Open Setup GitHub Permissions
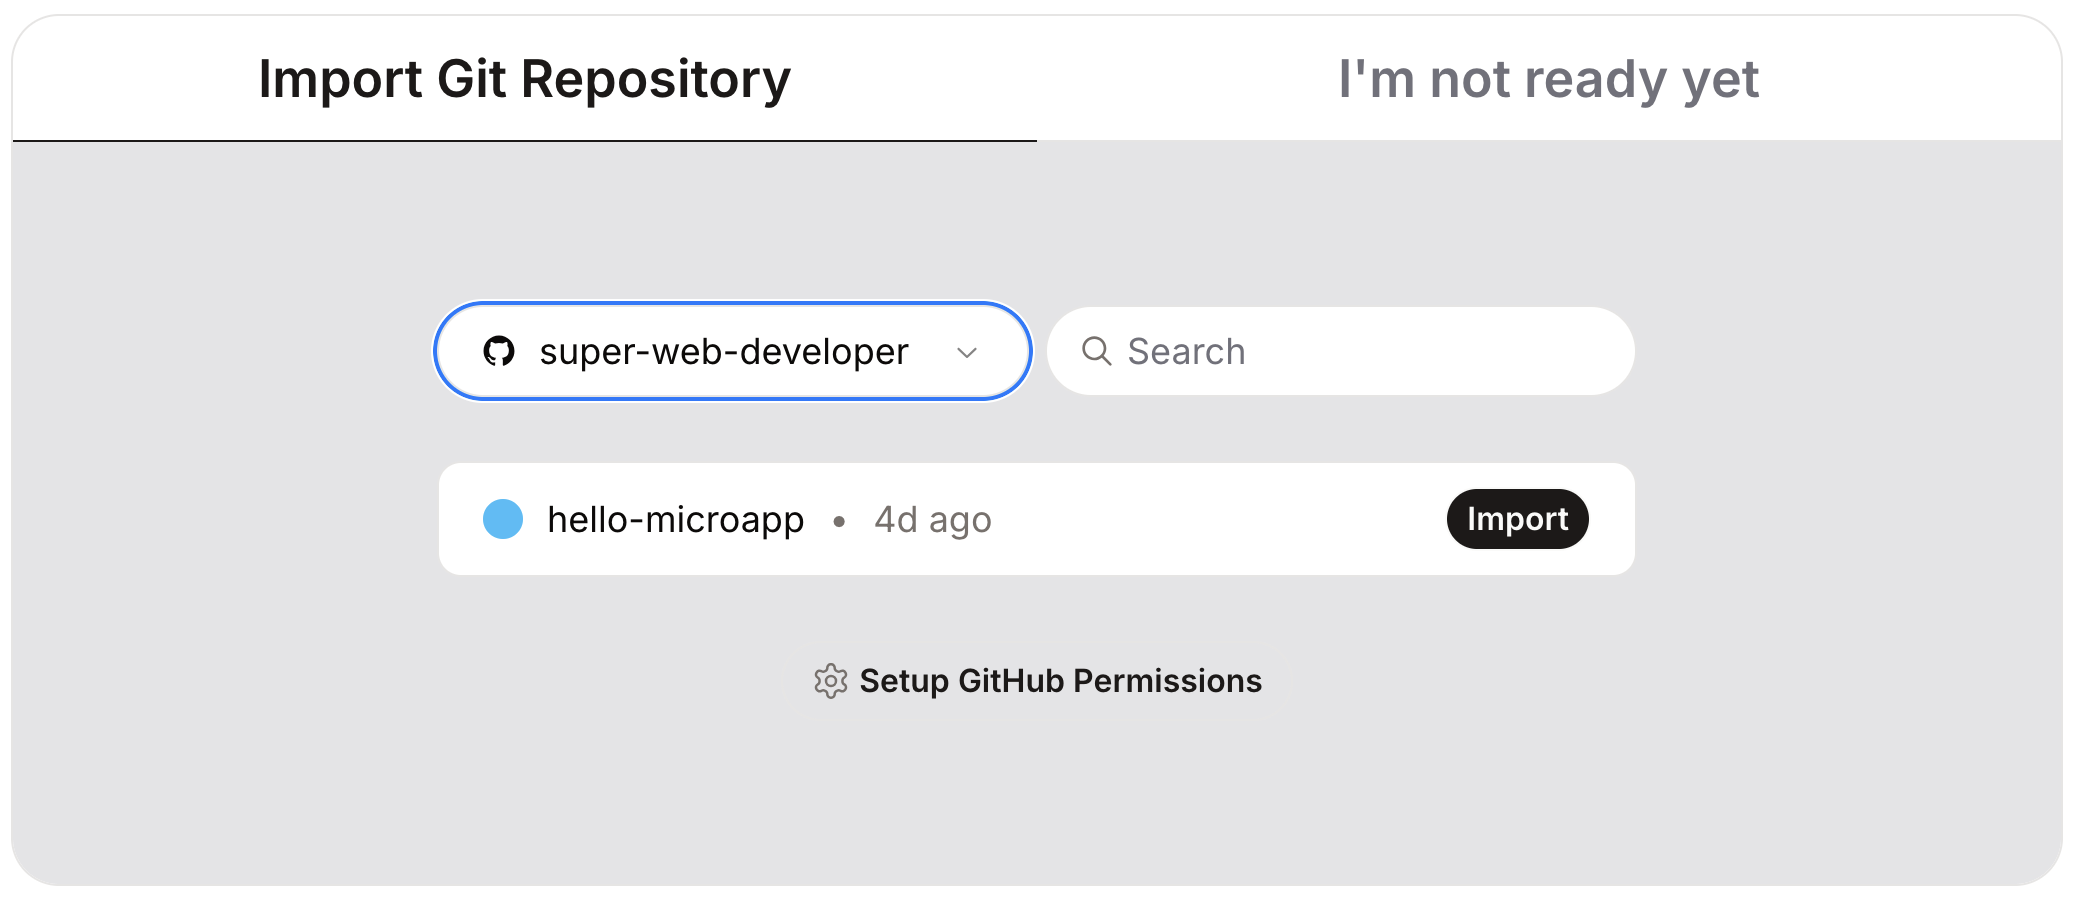 1061,681
